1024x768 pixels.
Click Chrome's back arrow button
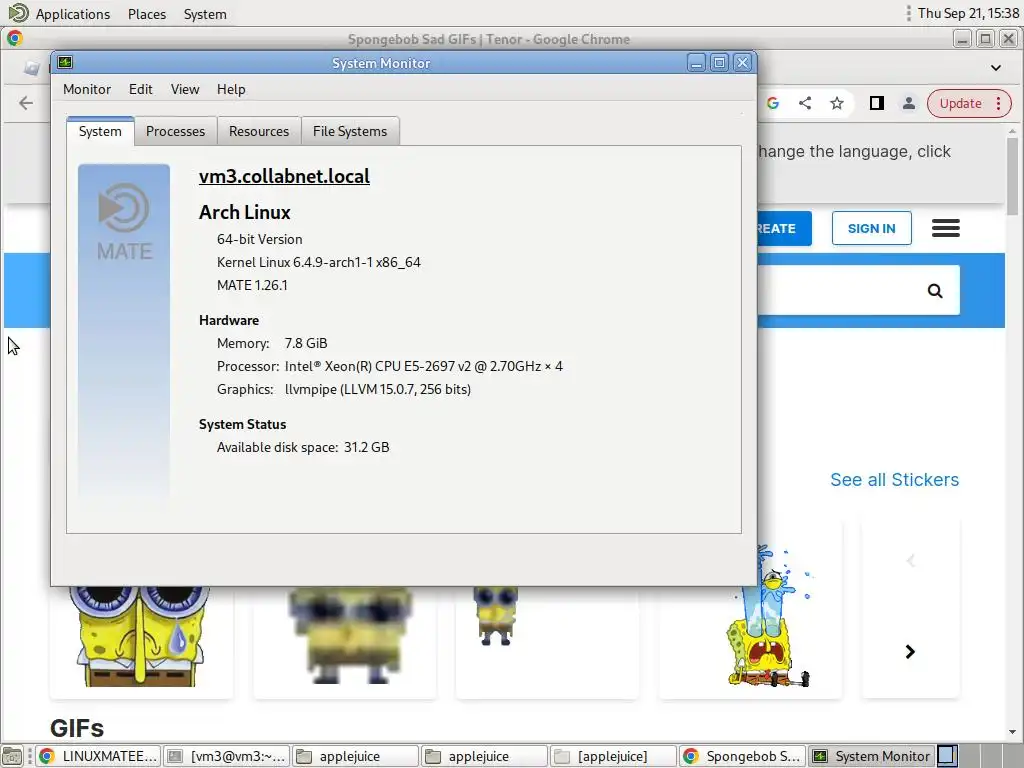(x=26, y=103)
